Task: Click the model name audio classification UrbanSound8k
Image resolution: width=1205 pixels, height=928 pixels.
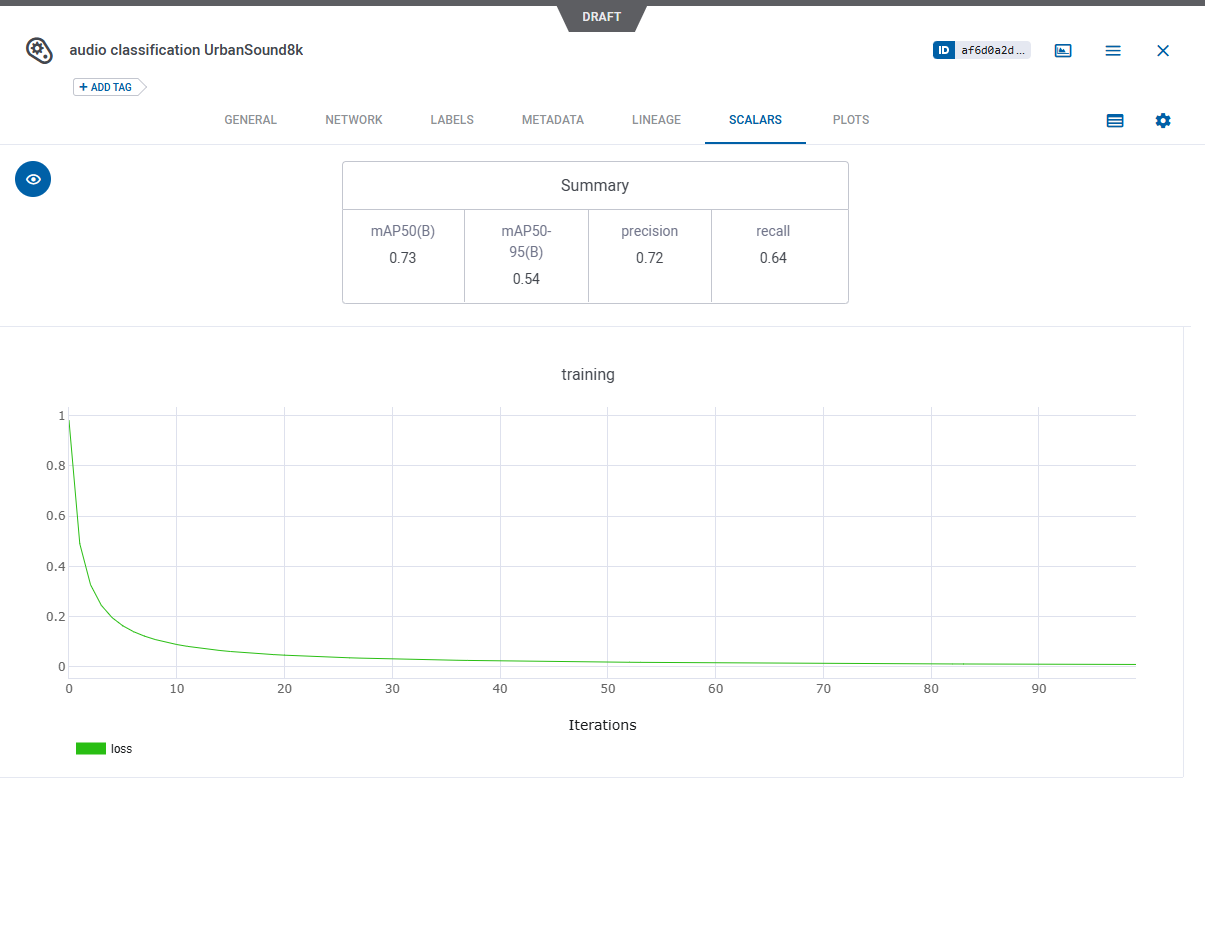Action: coord(186,50)
